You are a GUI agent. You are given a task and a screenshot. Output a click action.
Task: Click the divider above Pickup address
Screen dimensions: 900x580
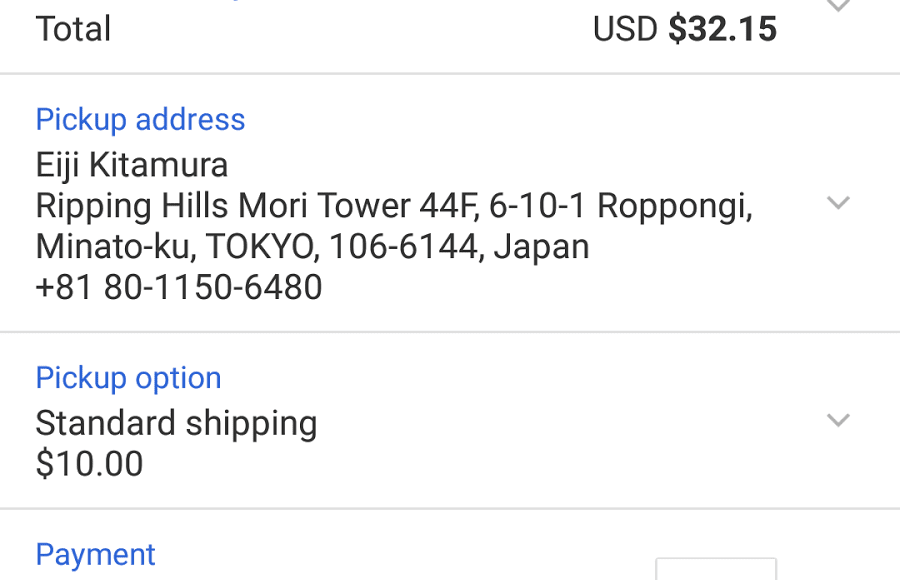click(450, 71)
